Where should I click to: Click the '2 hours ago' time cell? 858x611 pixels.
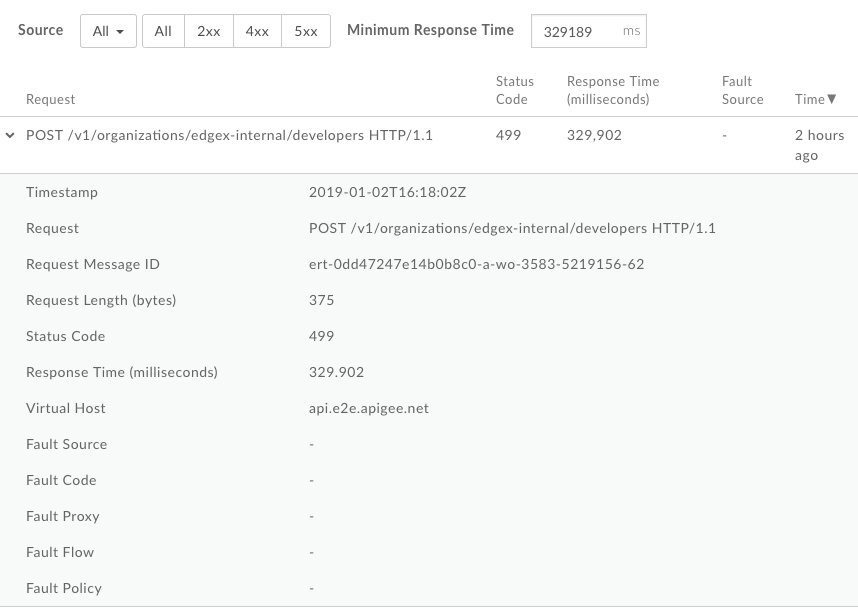(819, 145)
